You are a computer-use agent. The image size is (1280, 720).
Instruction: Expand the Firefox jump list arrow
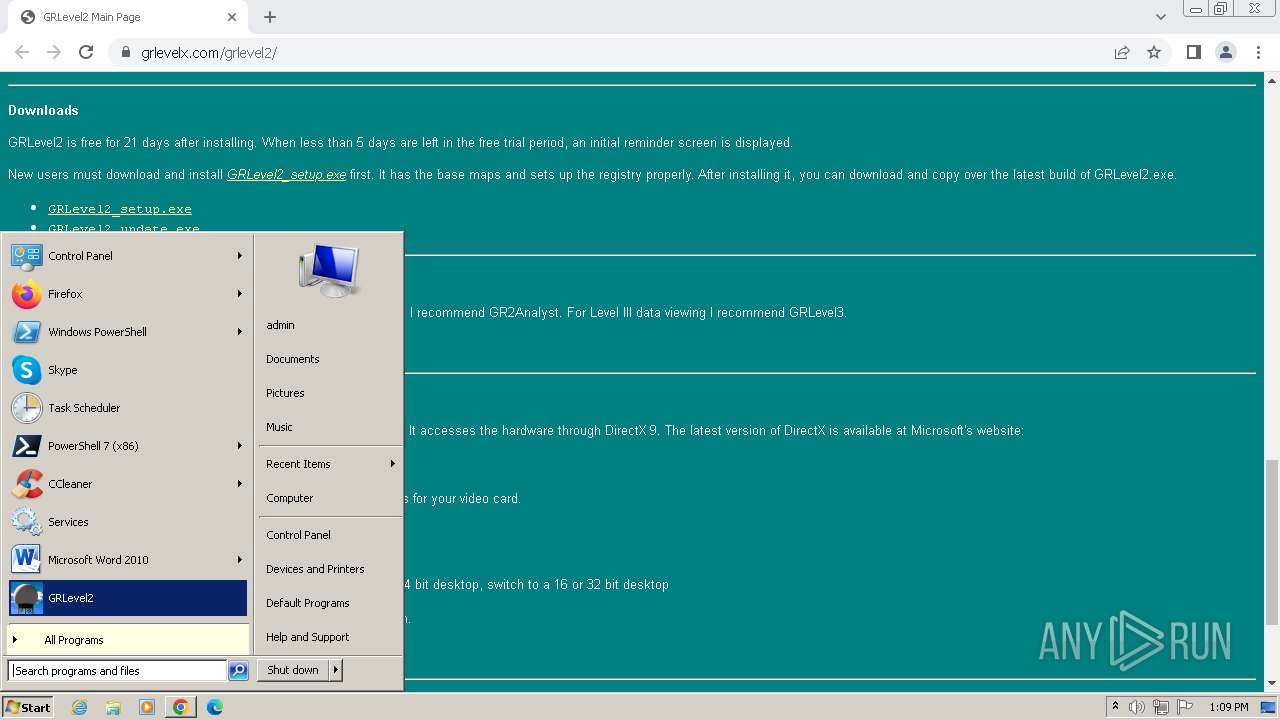(x=240, y=294)
